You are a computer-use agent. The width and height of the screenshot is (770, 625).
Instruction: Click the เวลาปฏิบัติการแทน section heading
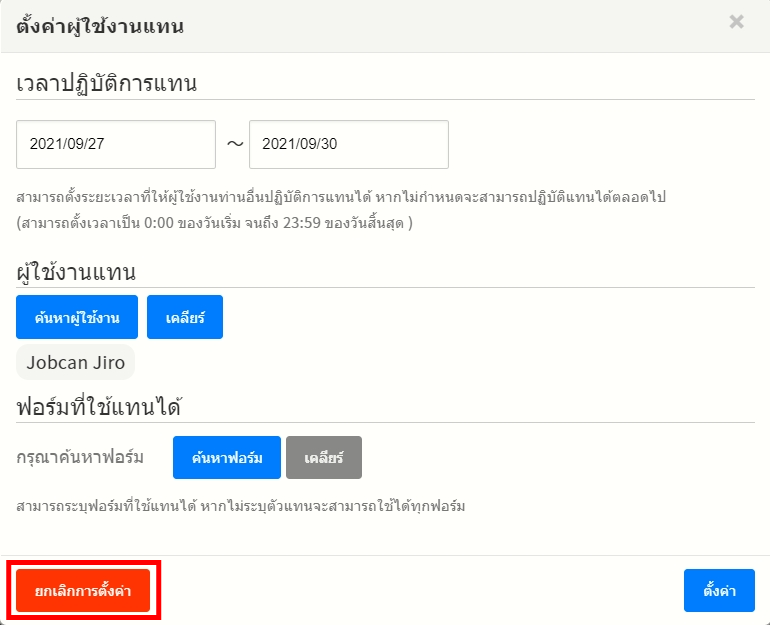106,83
